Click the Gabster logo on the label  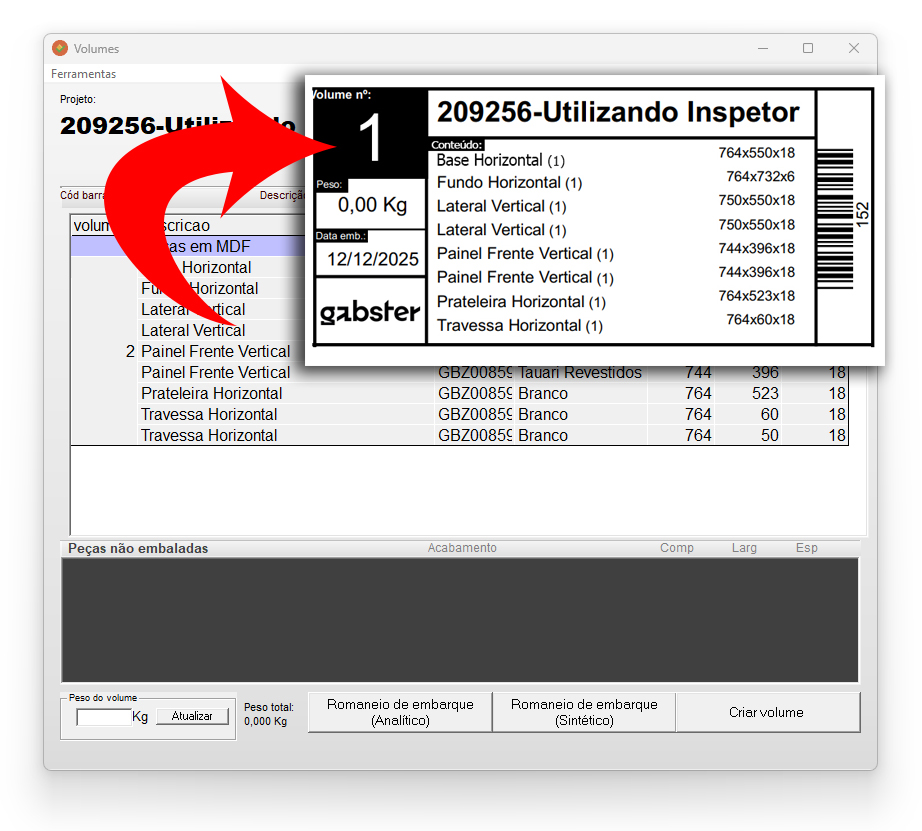pyautogui.click(x=370, y=312)
